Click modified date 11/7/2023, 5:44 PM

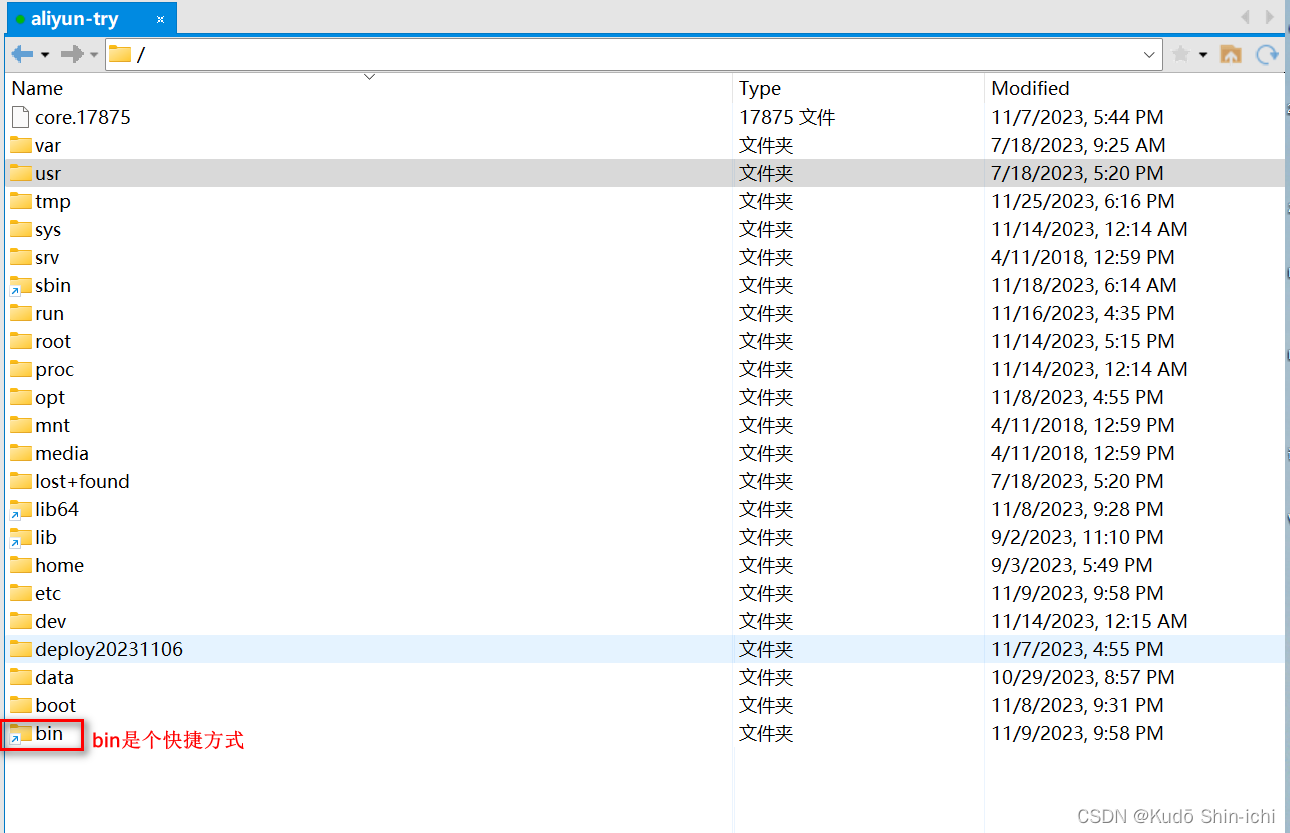(1078, 117)
